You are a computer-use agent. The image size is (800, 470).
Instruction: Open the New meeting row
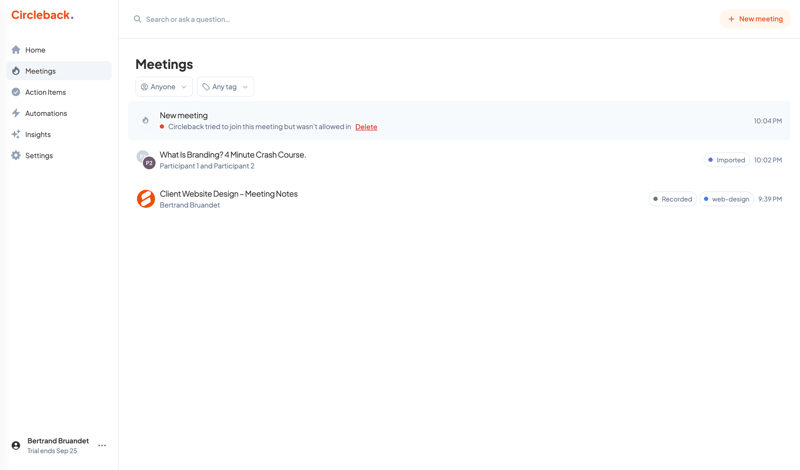pos(459,121)
